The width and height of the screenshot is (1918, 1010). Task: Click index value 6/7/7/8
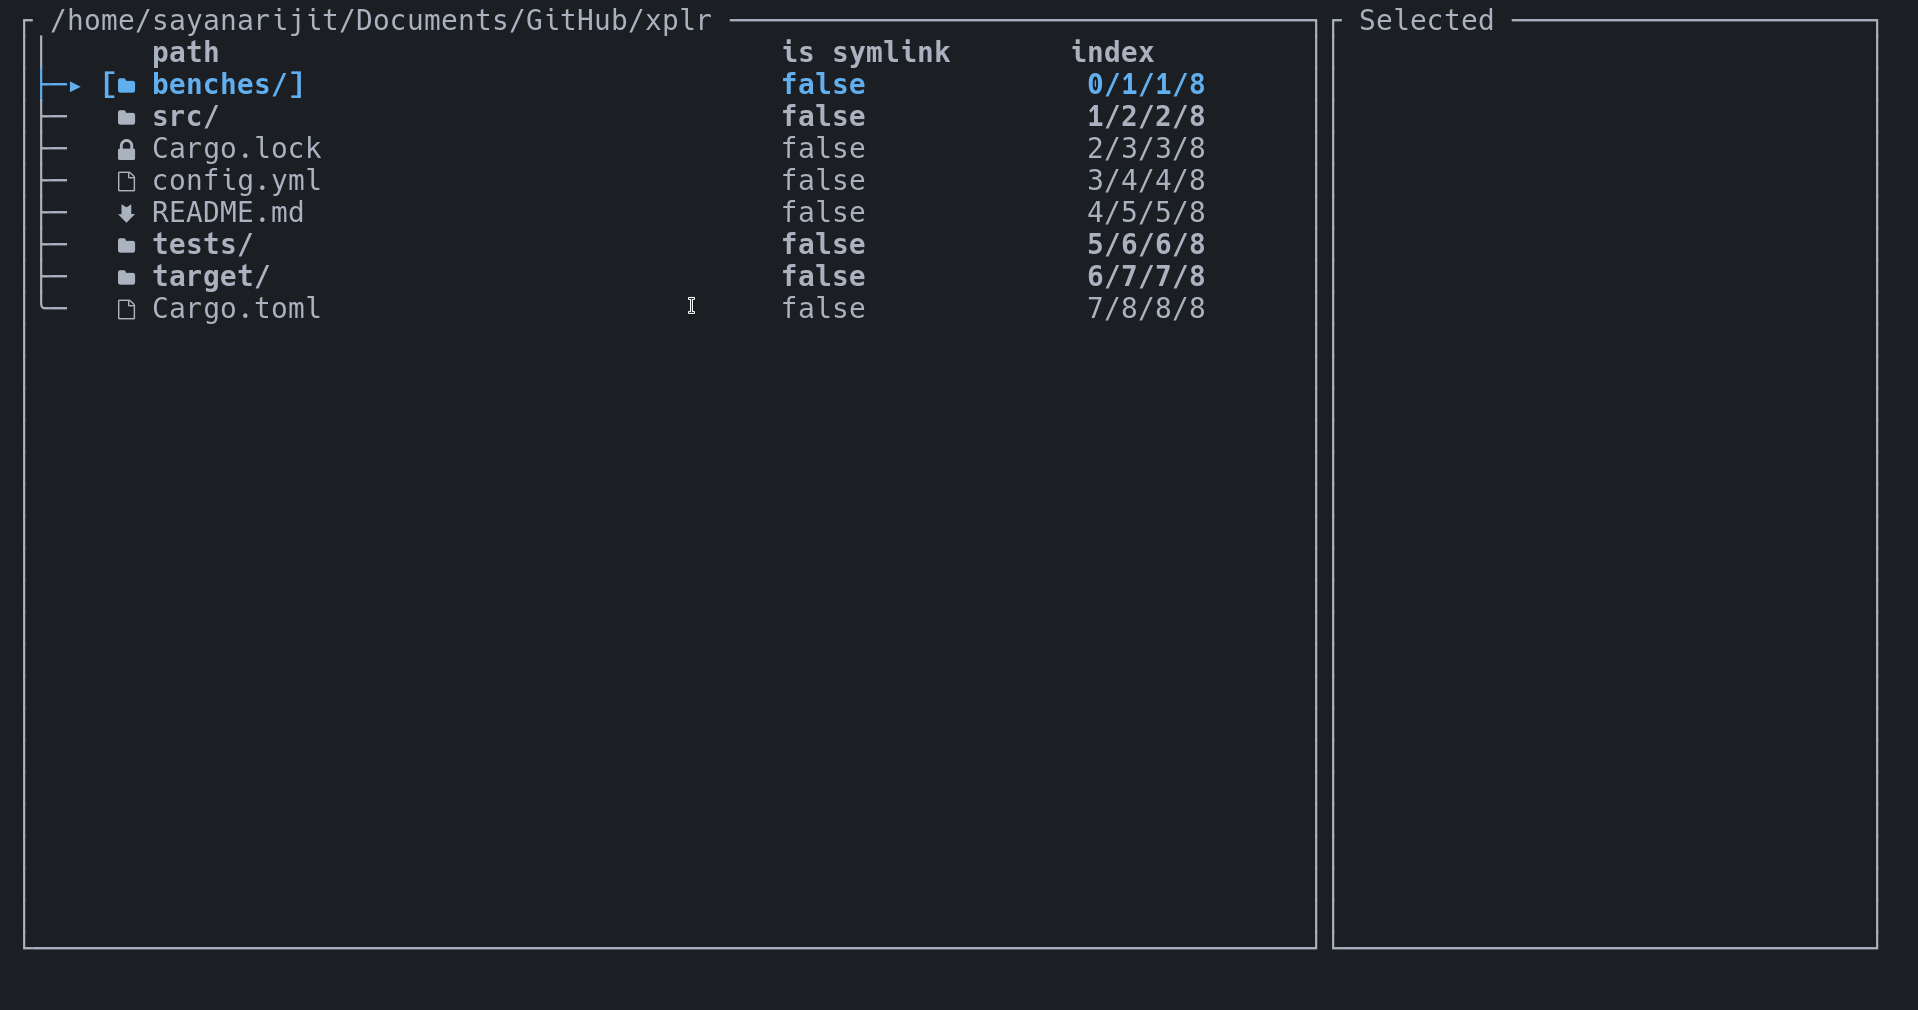(x=1146, y=277)
